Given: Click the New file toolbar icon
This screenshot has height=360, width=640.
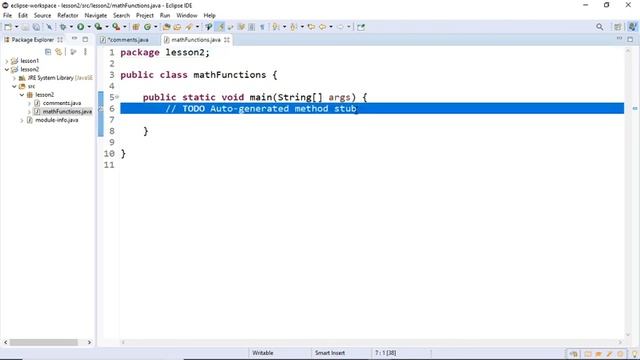Looking at the screenshot, I should [8, 27].
